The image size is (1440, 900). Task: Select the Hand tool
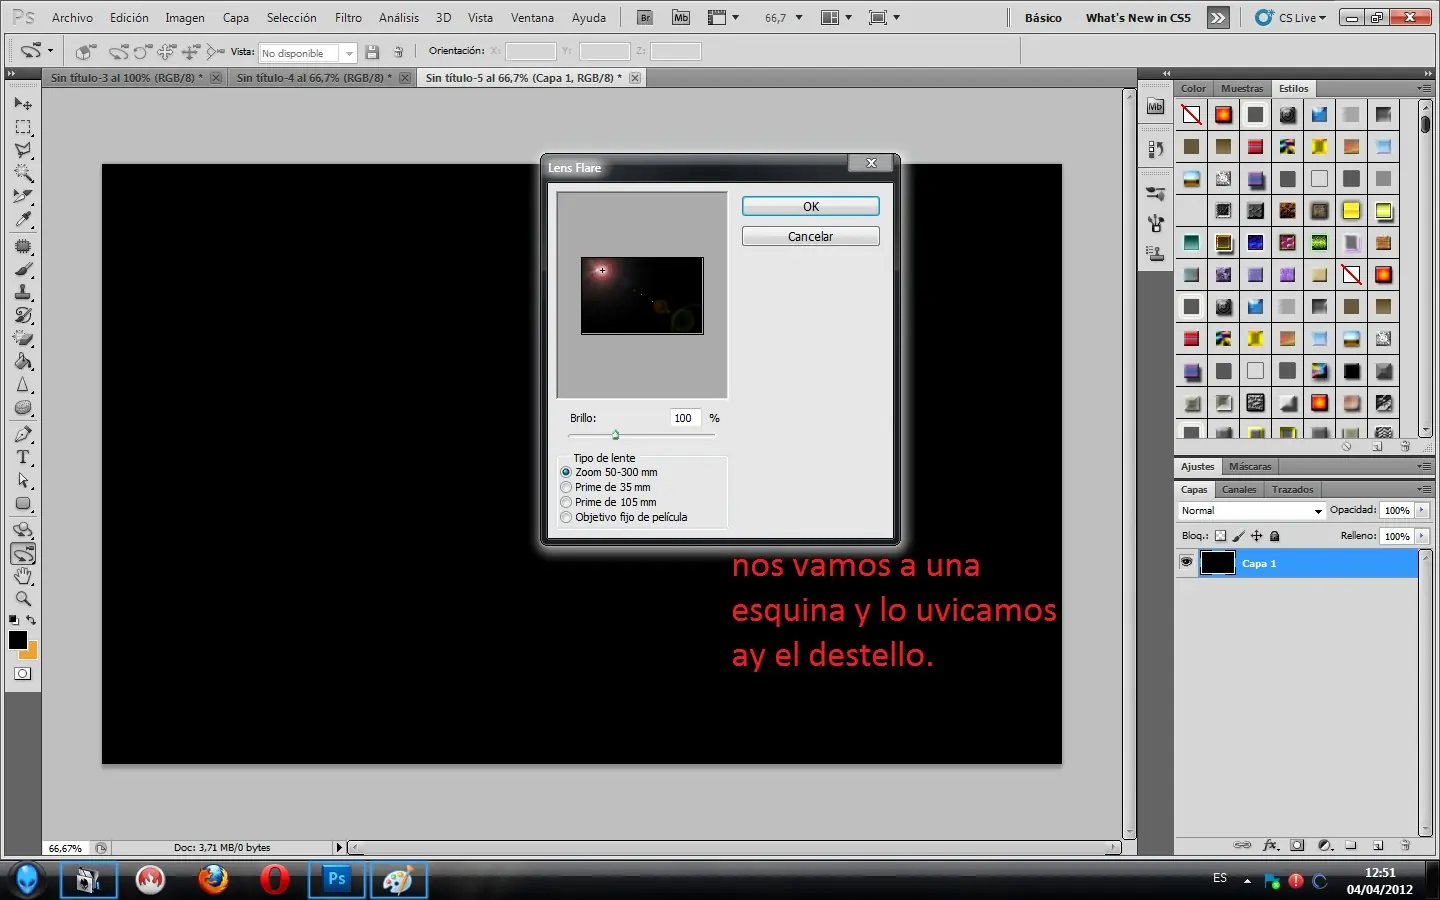23,577
